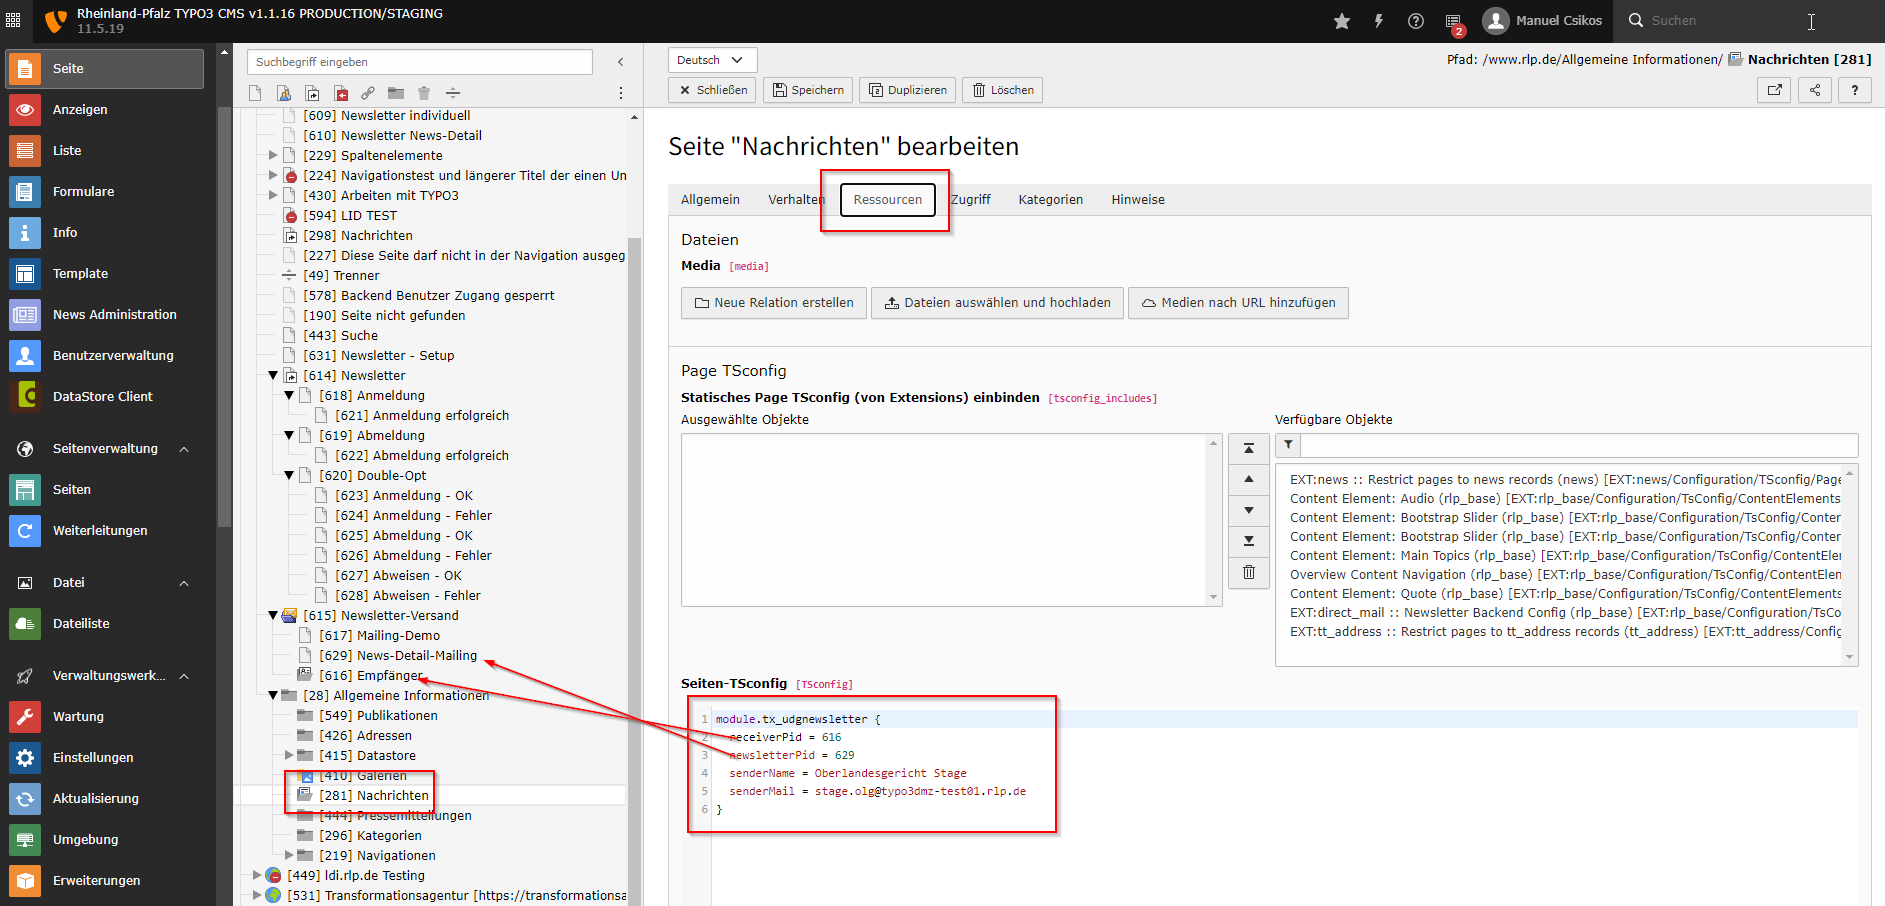Image resolution: width=1885 pixels, height=906 pixels.
Task: Open DataStore Client module
Action: click(105, 397)
